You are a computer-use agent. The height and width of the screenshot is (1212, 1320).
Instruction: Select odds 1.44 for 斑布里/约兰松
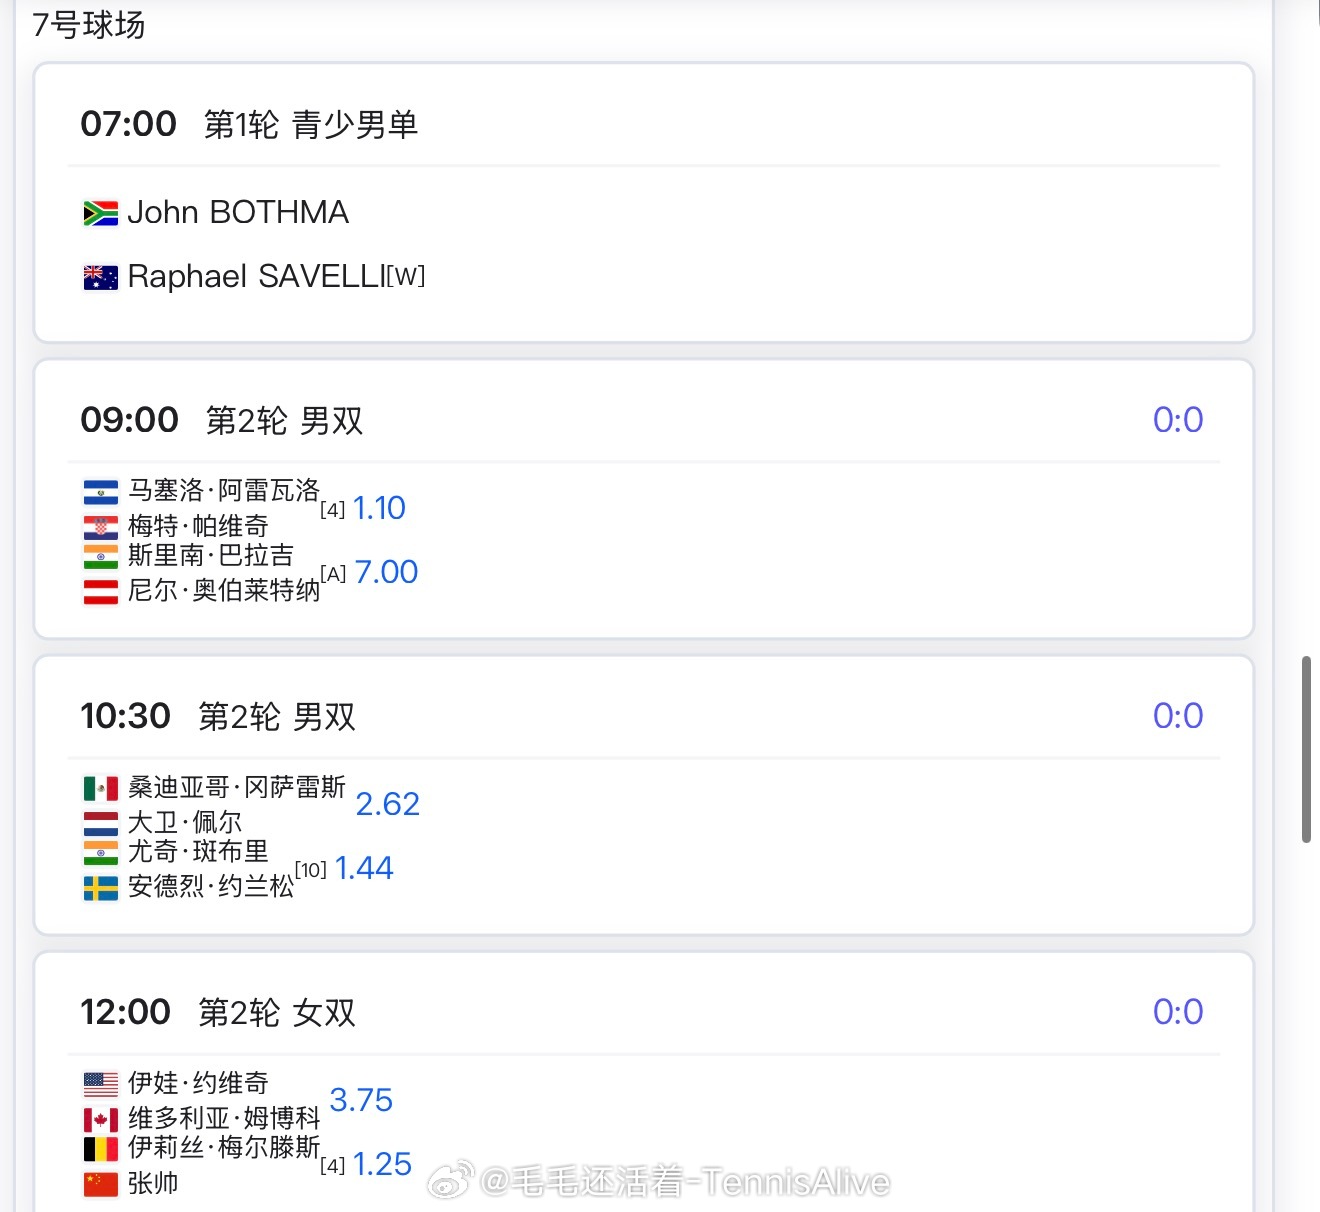click(x=364, y=868)
